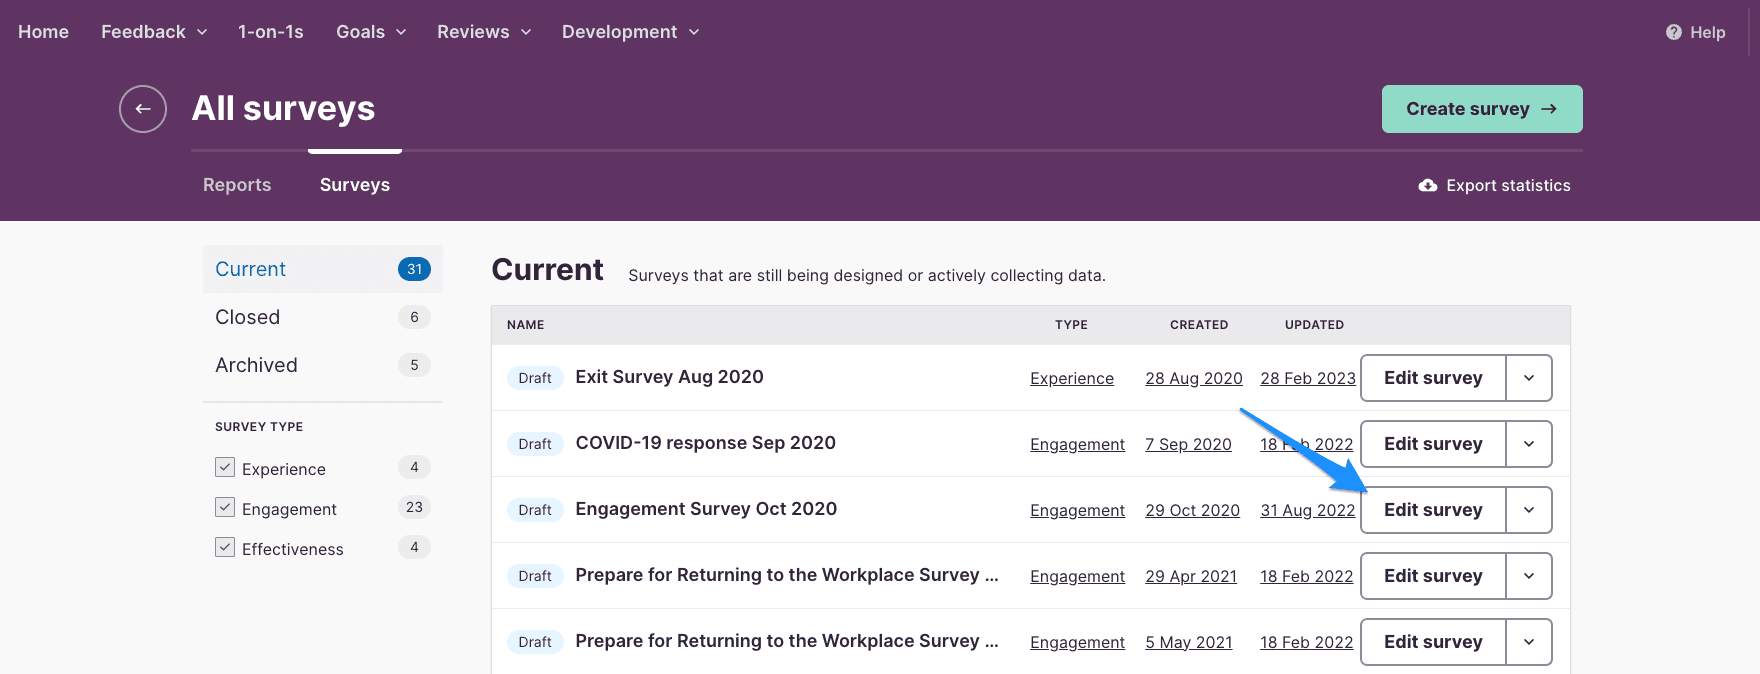This screenshot has height=674, width=1760.
Task: Click Edit survey for COVID-19 response Sep 2020
Action: [x=1433, y=444]
